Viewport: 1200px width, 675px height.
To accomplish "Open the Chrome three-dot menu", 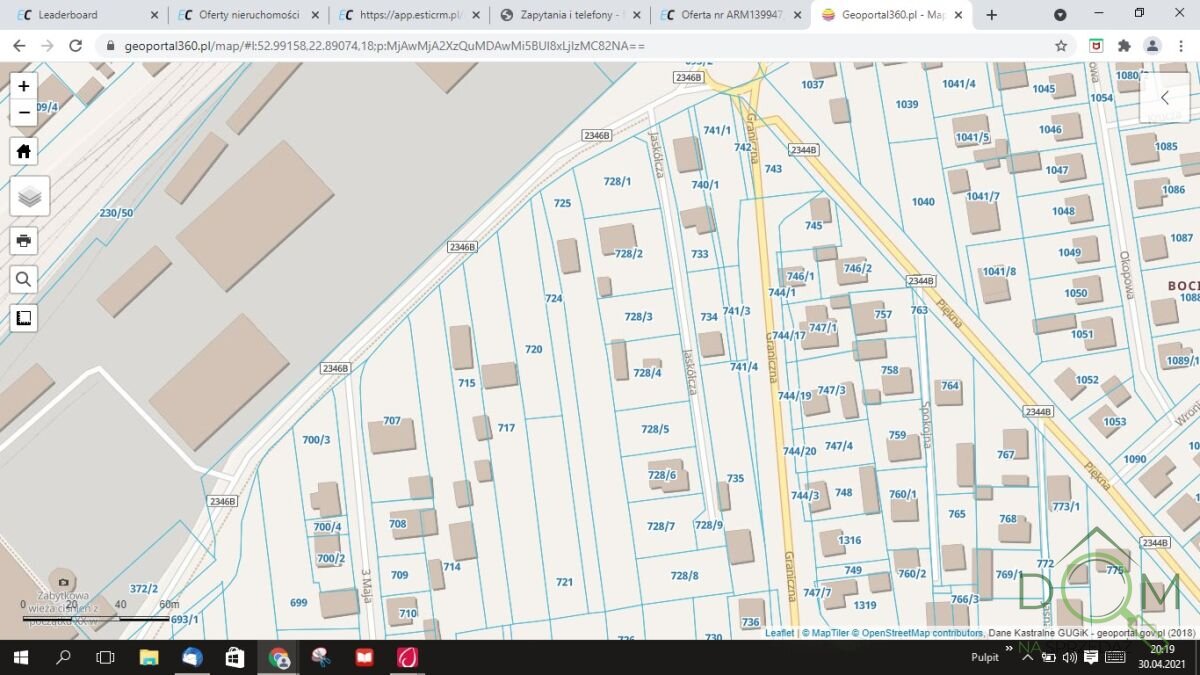I will (1180, 46).
